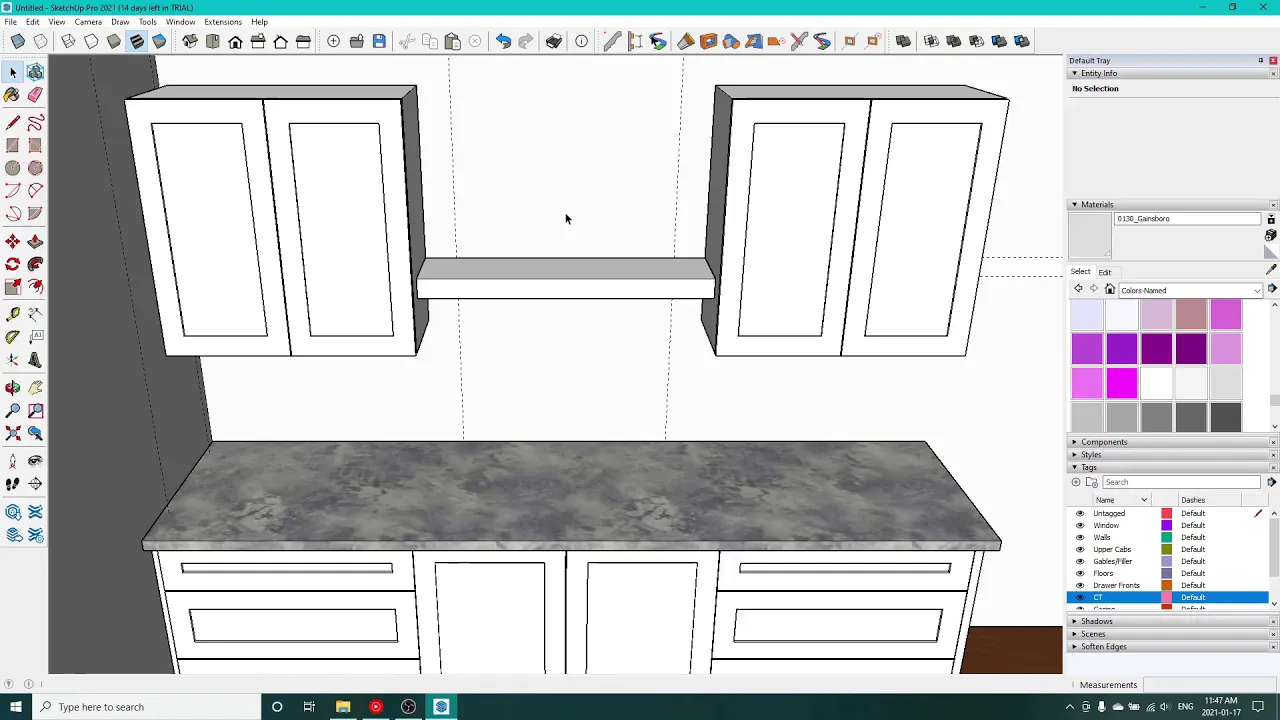Image resolution: width=1280 pixels, height=720 pixels.
Task: Click the Add Tag Folder icon
Action: [1092, 482]
